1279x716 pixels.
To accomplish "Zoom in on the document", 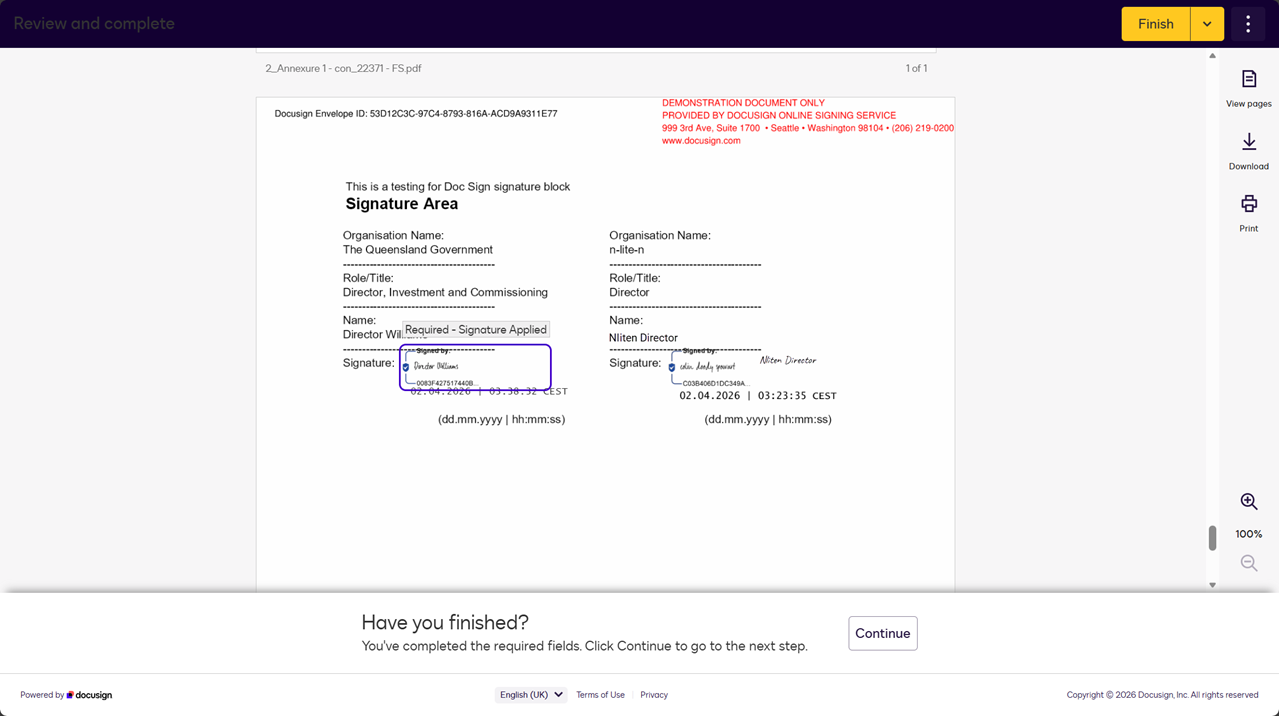I will [1248, 502].
